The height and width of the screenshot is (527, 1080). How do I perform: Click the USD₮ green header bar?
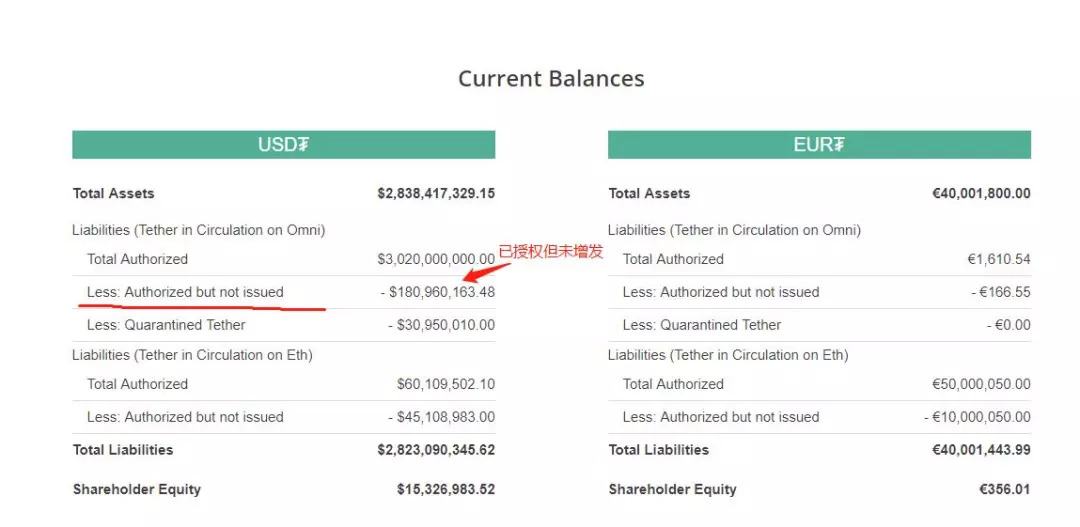tap(284, 145)
